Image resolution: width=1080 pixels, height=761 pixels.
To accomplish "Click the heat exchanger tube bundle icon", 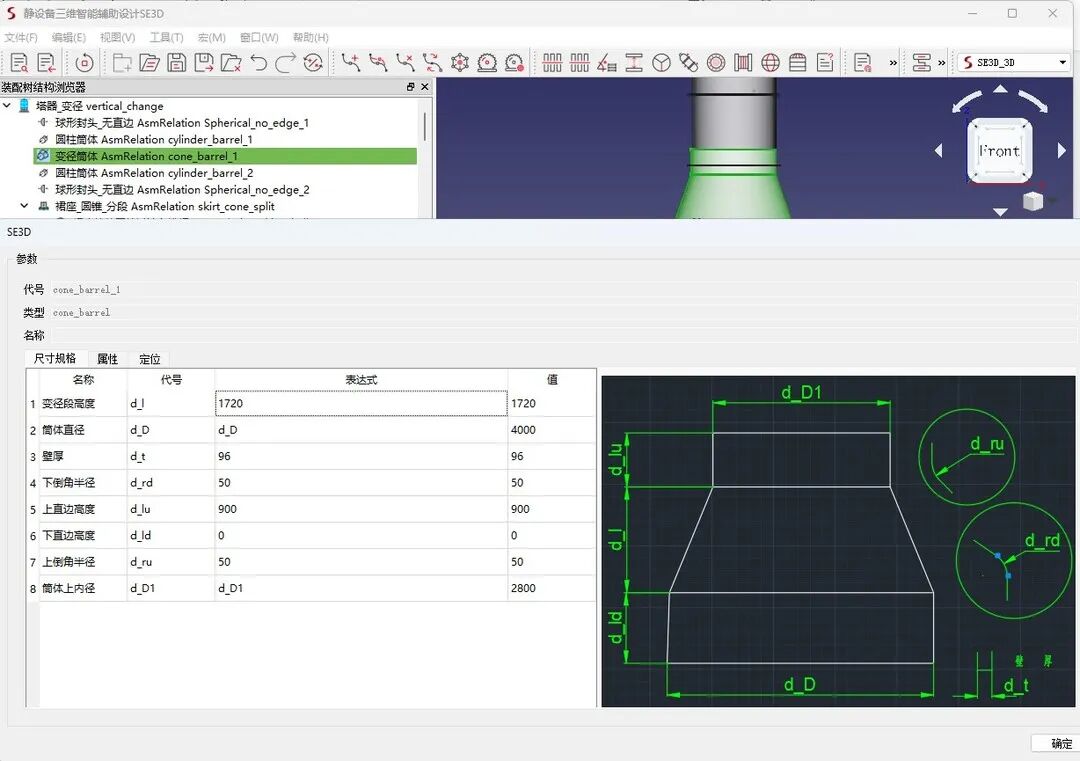I will (742, 63).
